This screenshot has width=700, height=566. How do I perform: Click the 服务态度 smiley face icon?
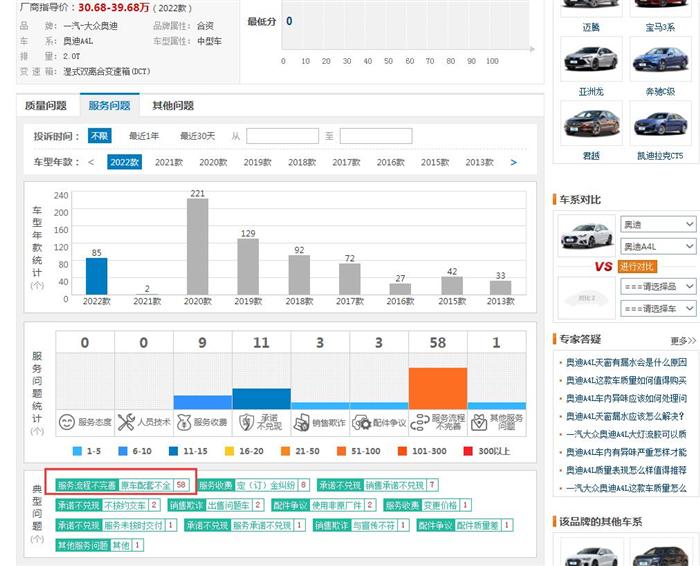tap(67, 422)
